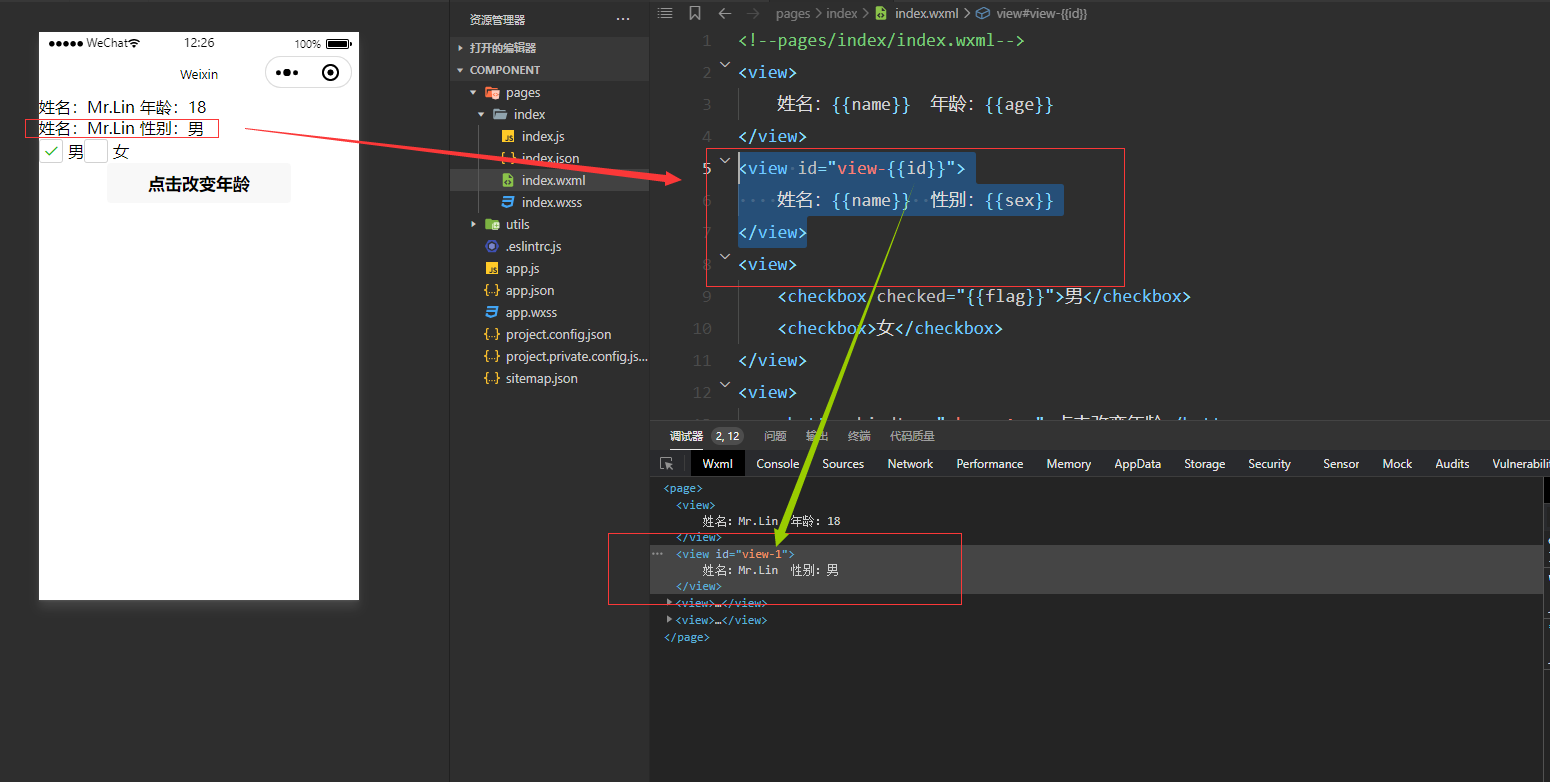This screenshot has width=1550, height=782.
Task: Open the AppData debugger tab
Action: [x=1138, y=464]
